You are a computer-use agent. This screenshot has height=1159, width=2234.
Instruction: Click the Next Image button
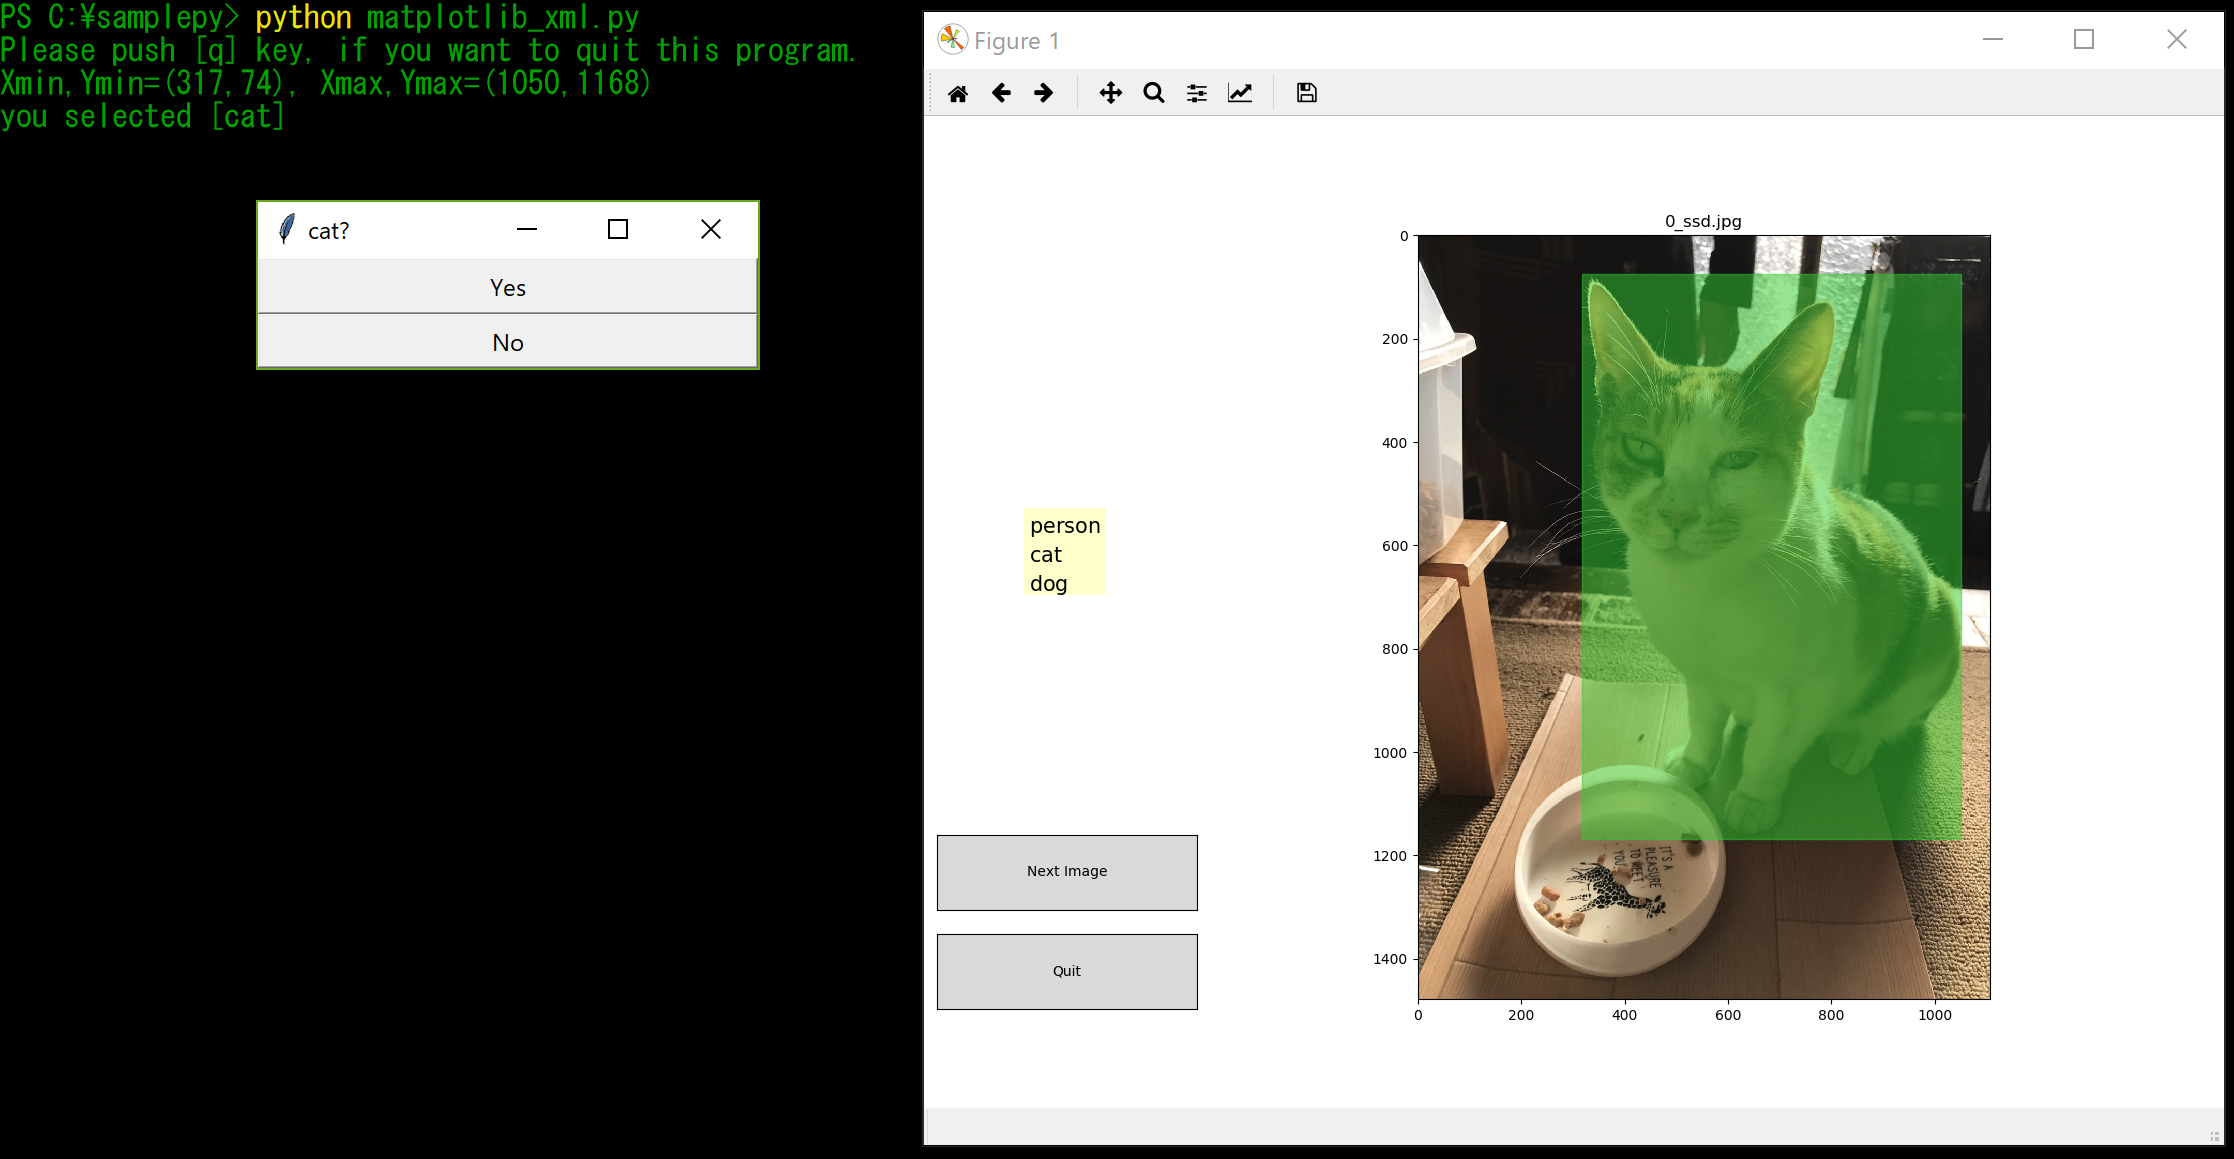point(1067,872)
